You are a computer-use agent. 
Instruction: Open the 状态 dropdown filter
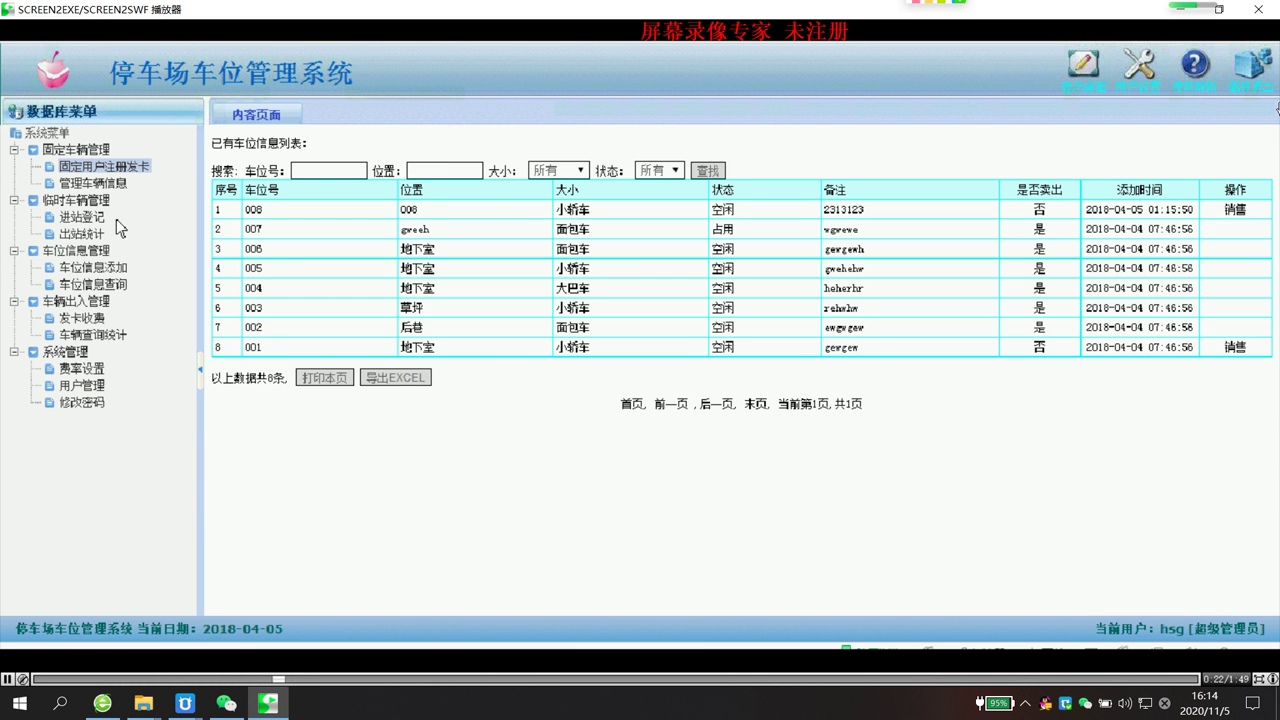pyautogui.click(x=659, y=171)
